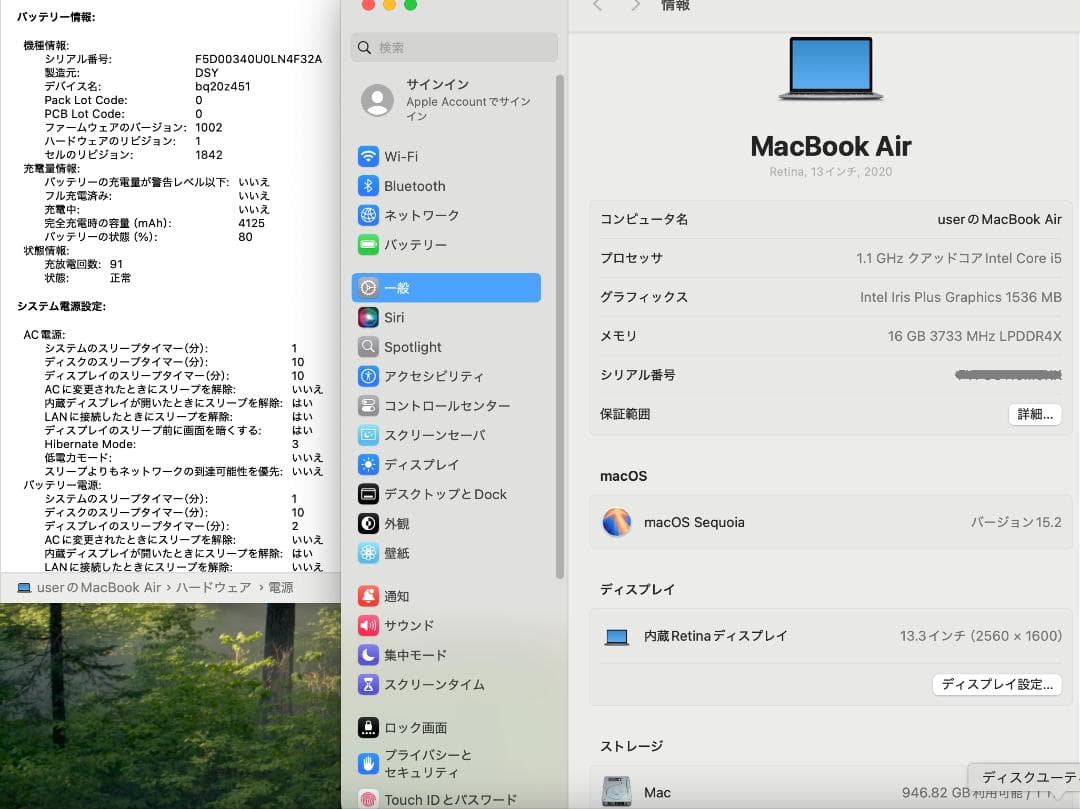
Task: Click the macOS Sequoia バージョン15.2 row
Action: point(831,522)
